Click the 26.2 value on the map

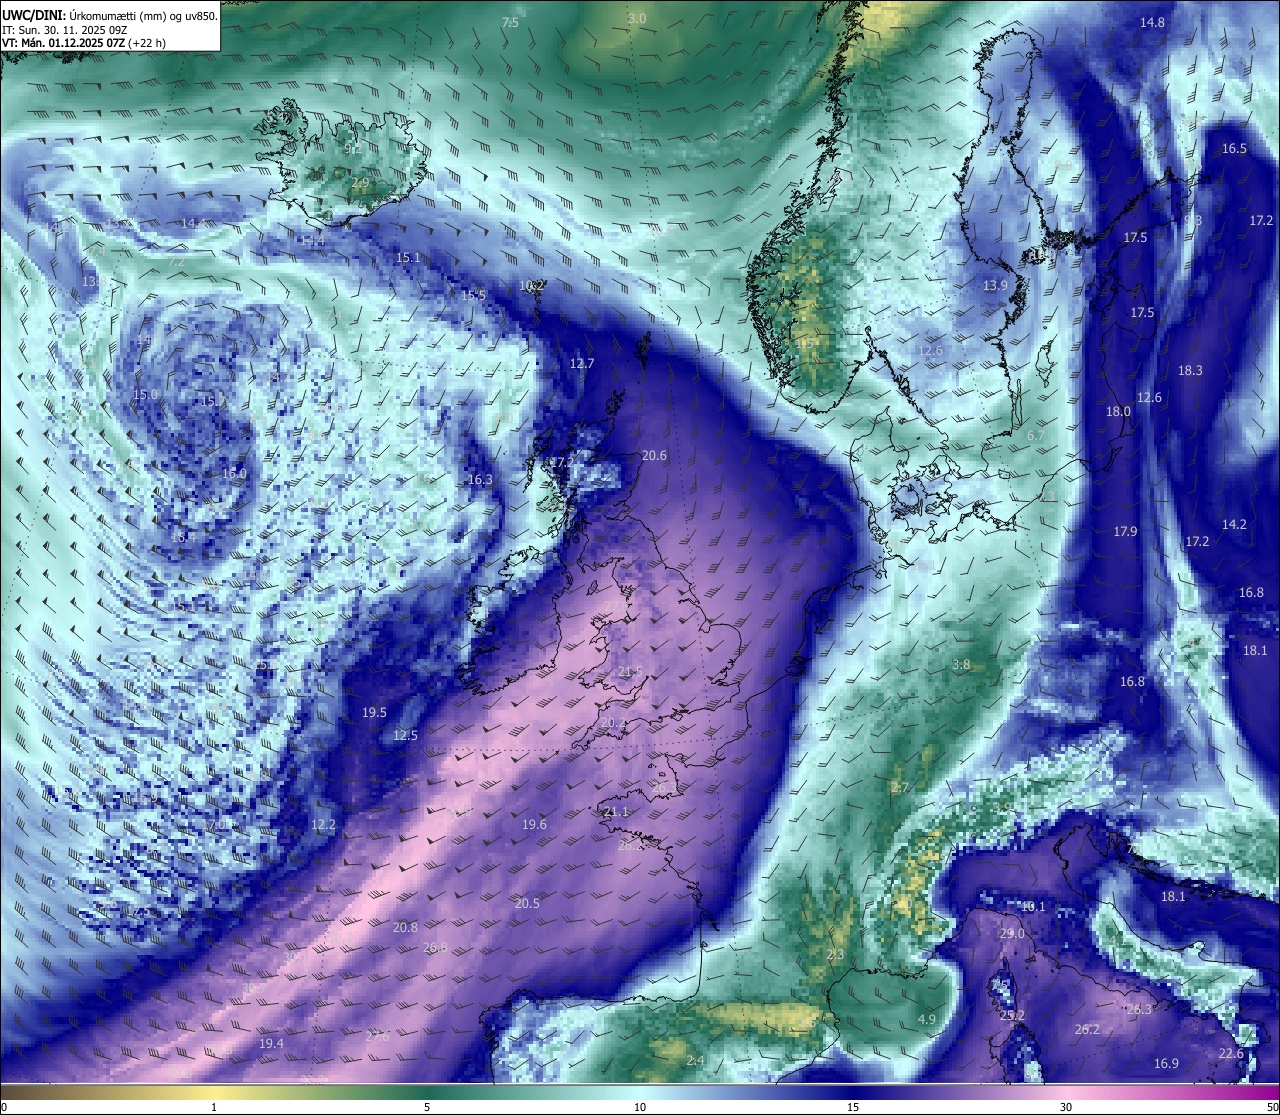tap(1087, 1029)
